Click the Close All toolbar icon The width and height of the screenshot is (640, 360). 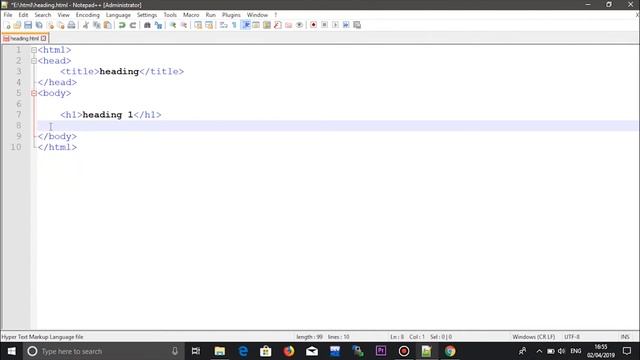[61, 25]
